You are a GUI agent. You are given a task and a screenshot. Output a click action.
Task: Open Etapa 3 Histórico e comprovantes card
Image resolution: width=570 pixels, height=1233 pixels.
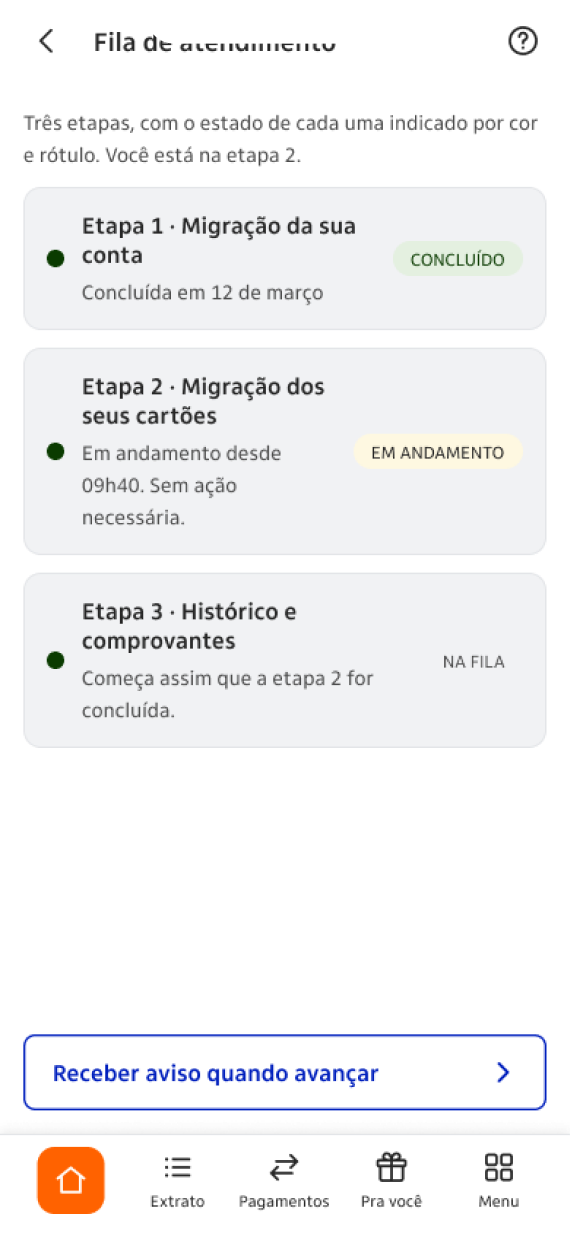click(285, 660)
